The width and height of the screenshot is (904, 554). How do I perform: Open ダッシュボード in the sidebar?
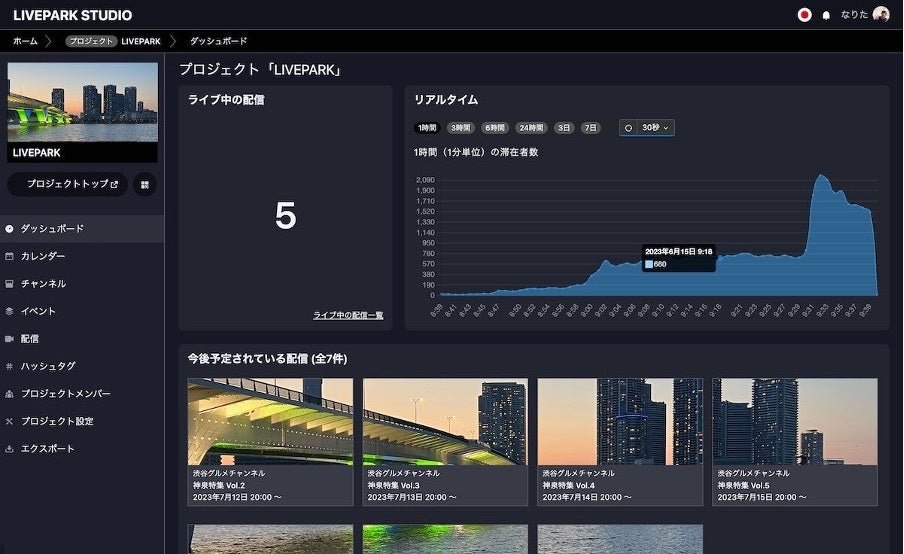(82, 229)
